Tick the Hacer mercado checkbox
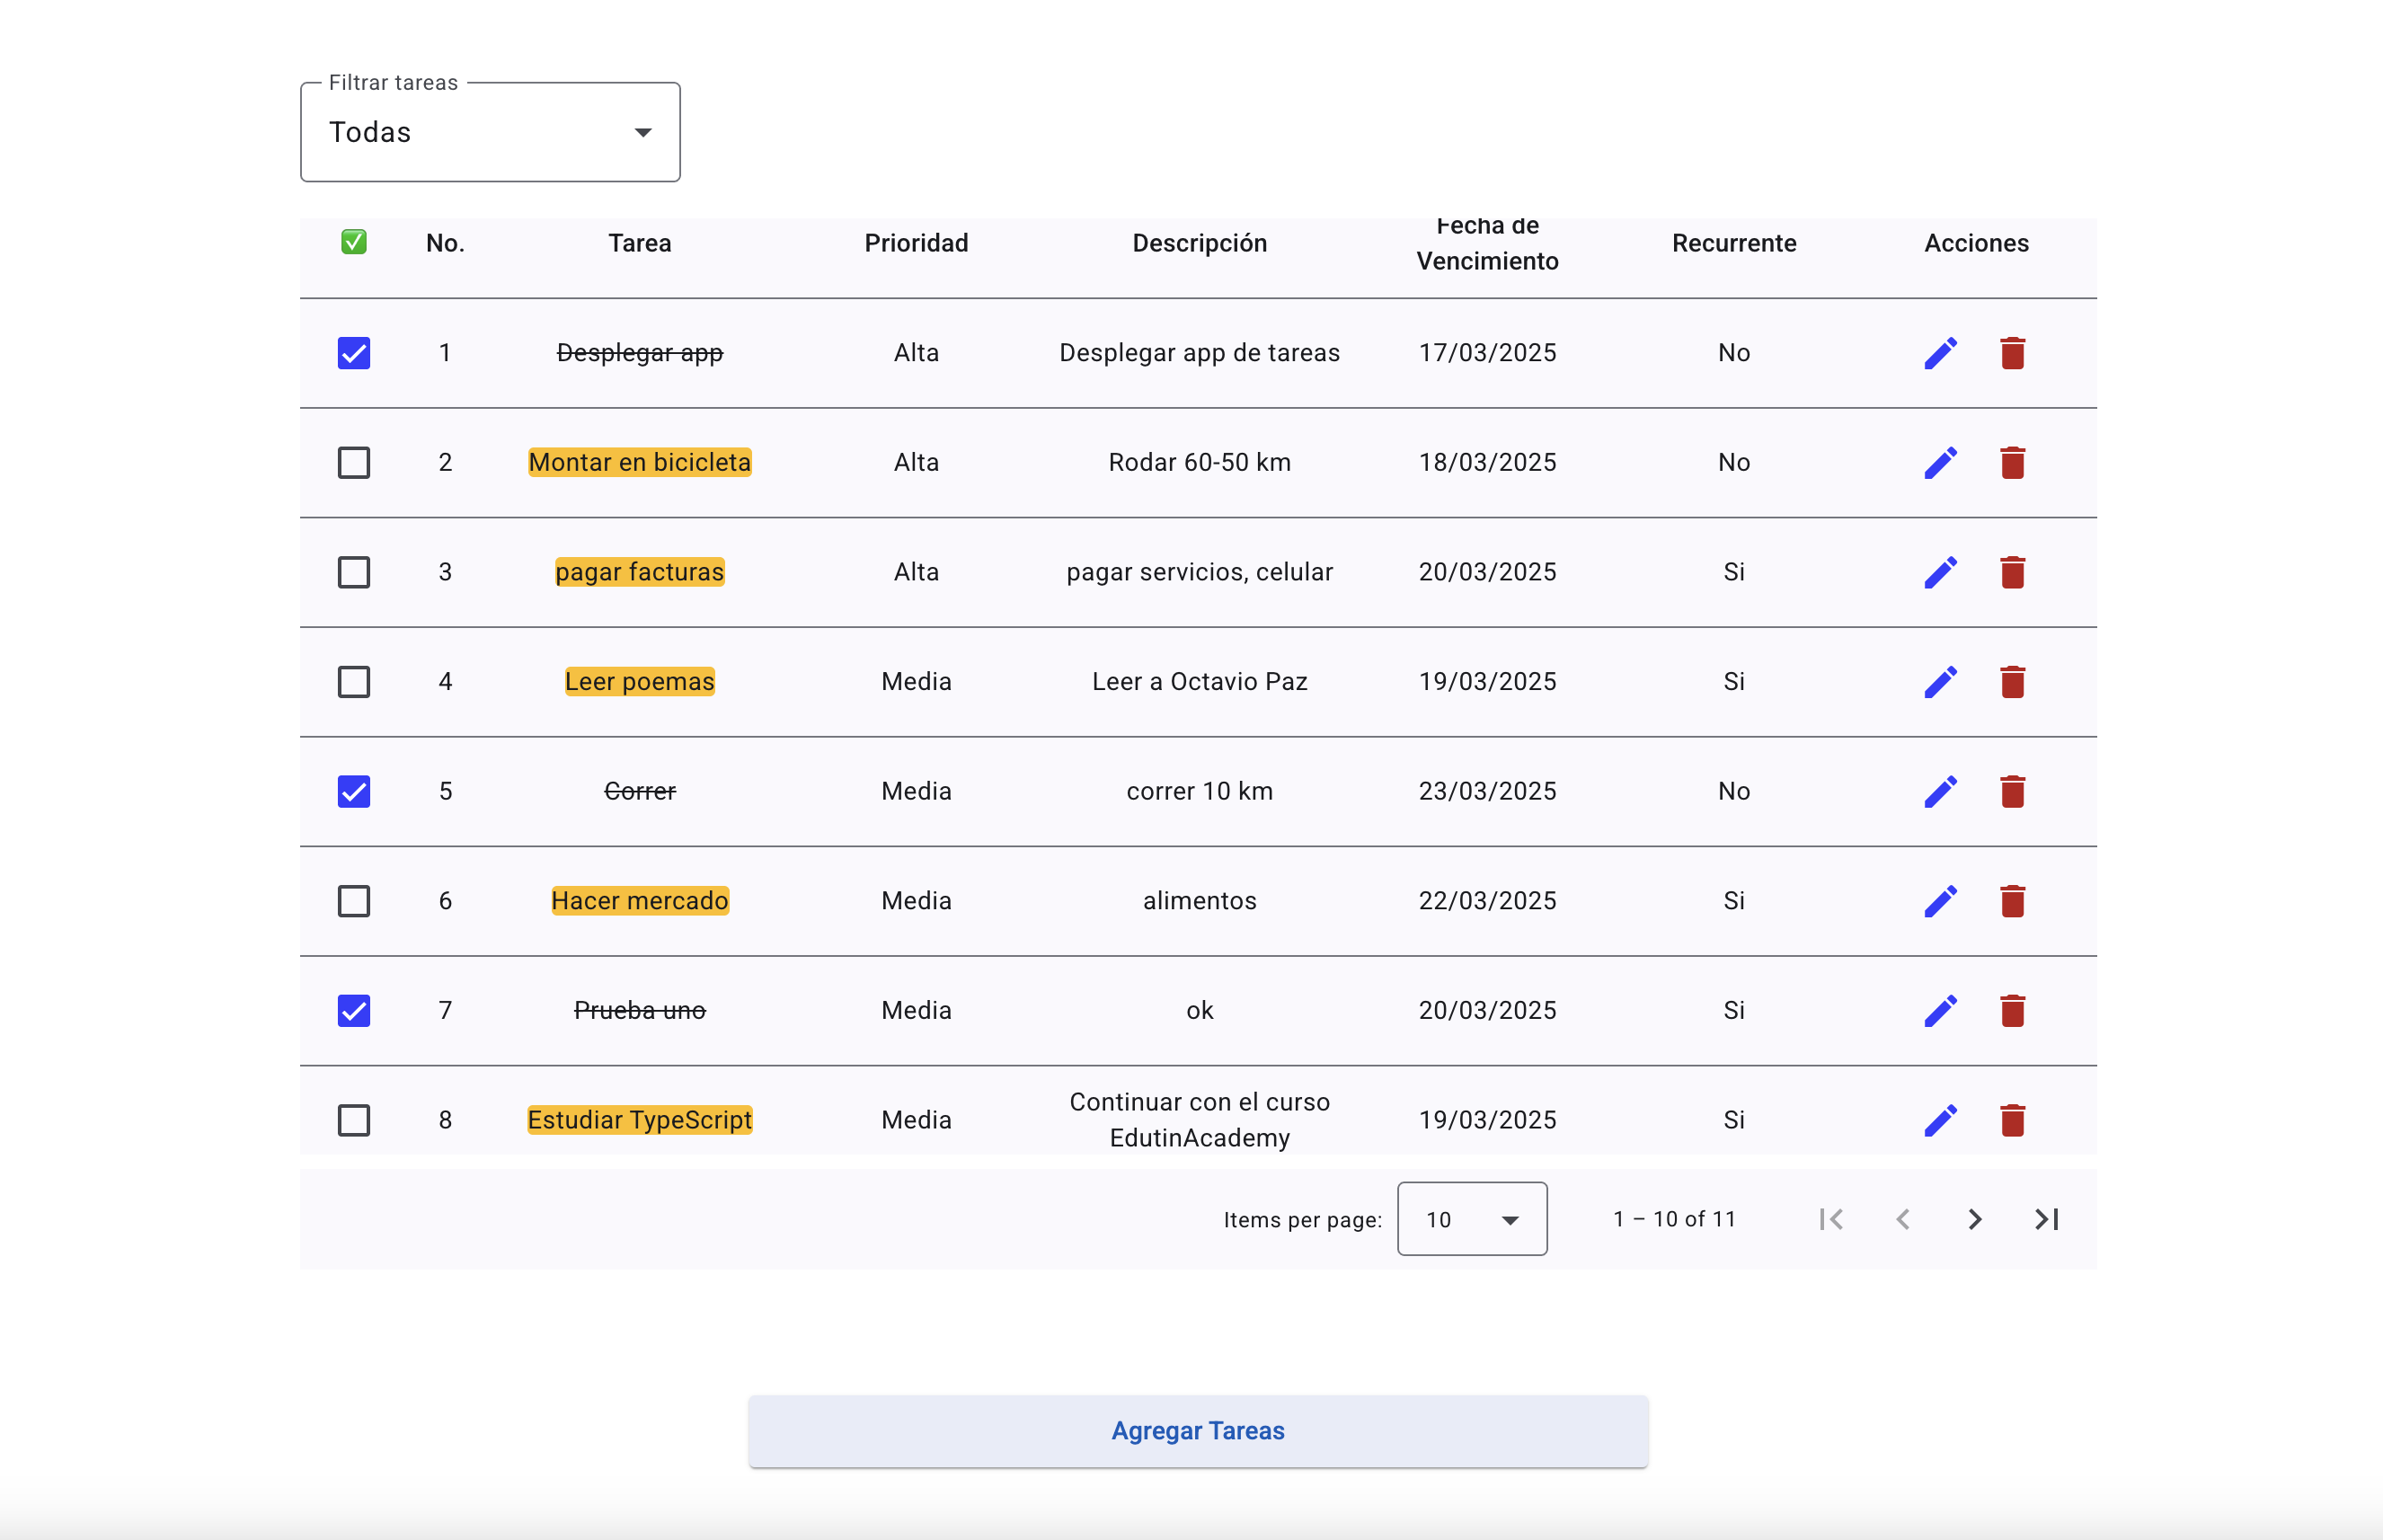 [x=354, y=901]
